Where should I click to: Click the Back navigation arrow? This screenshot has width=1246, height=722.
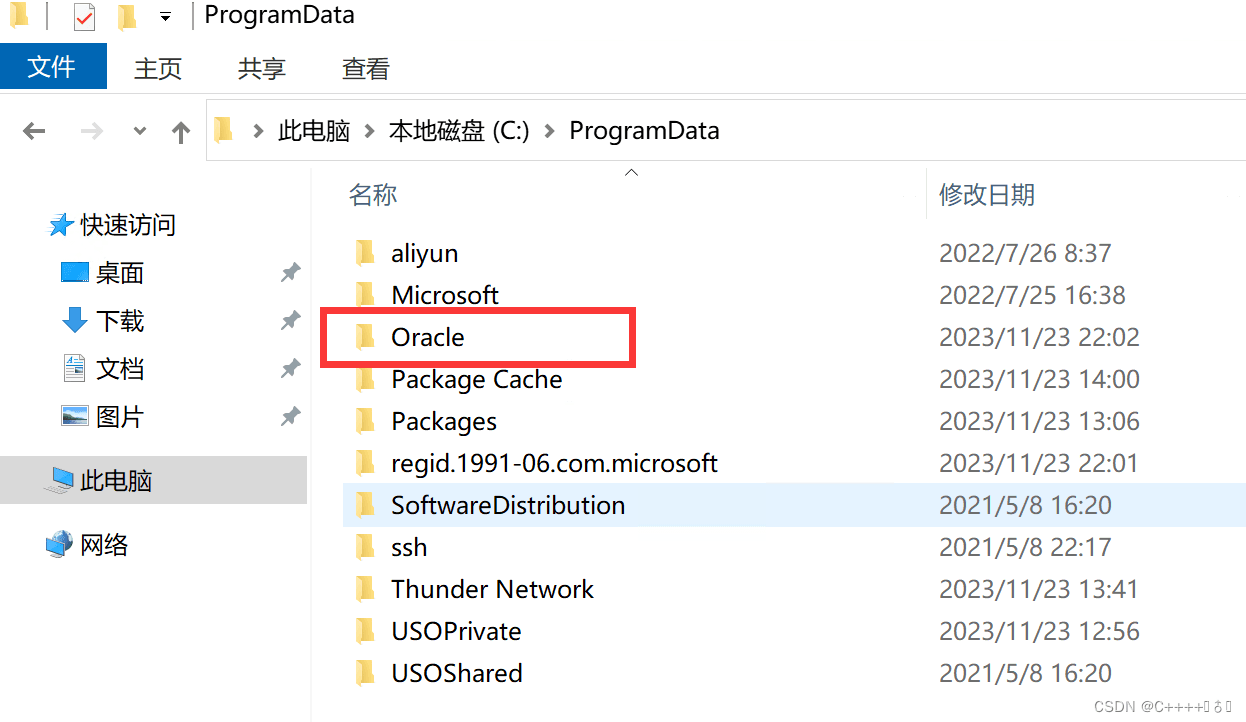pyautogui.click(x=34, y=131)
